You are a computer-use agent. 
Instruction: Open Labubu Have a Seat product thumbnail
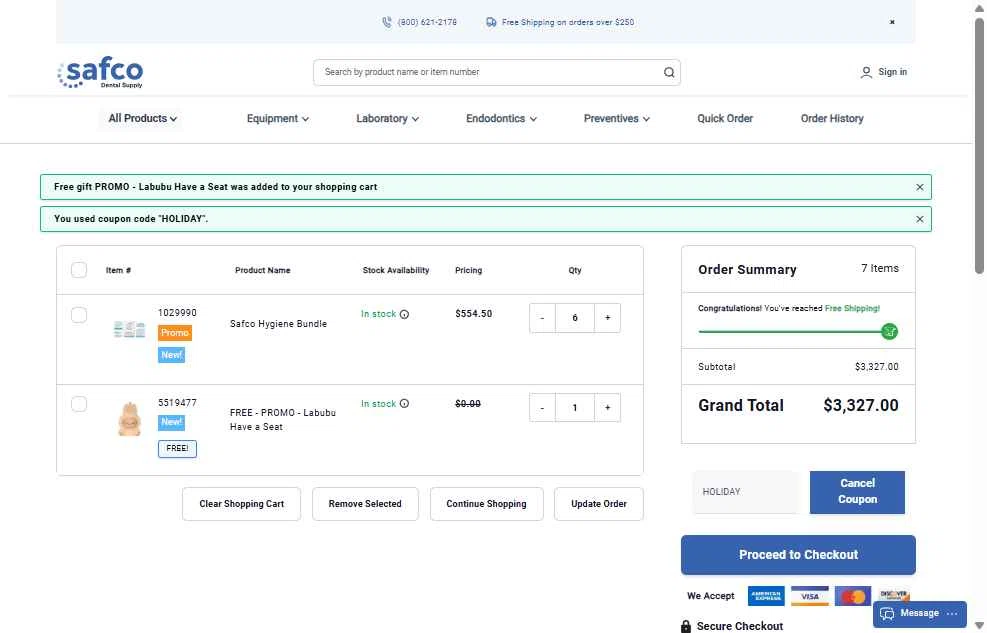129,418
